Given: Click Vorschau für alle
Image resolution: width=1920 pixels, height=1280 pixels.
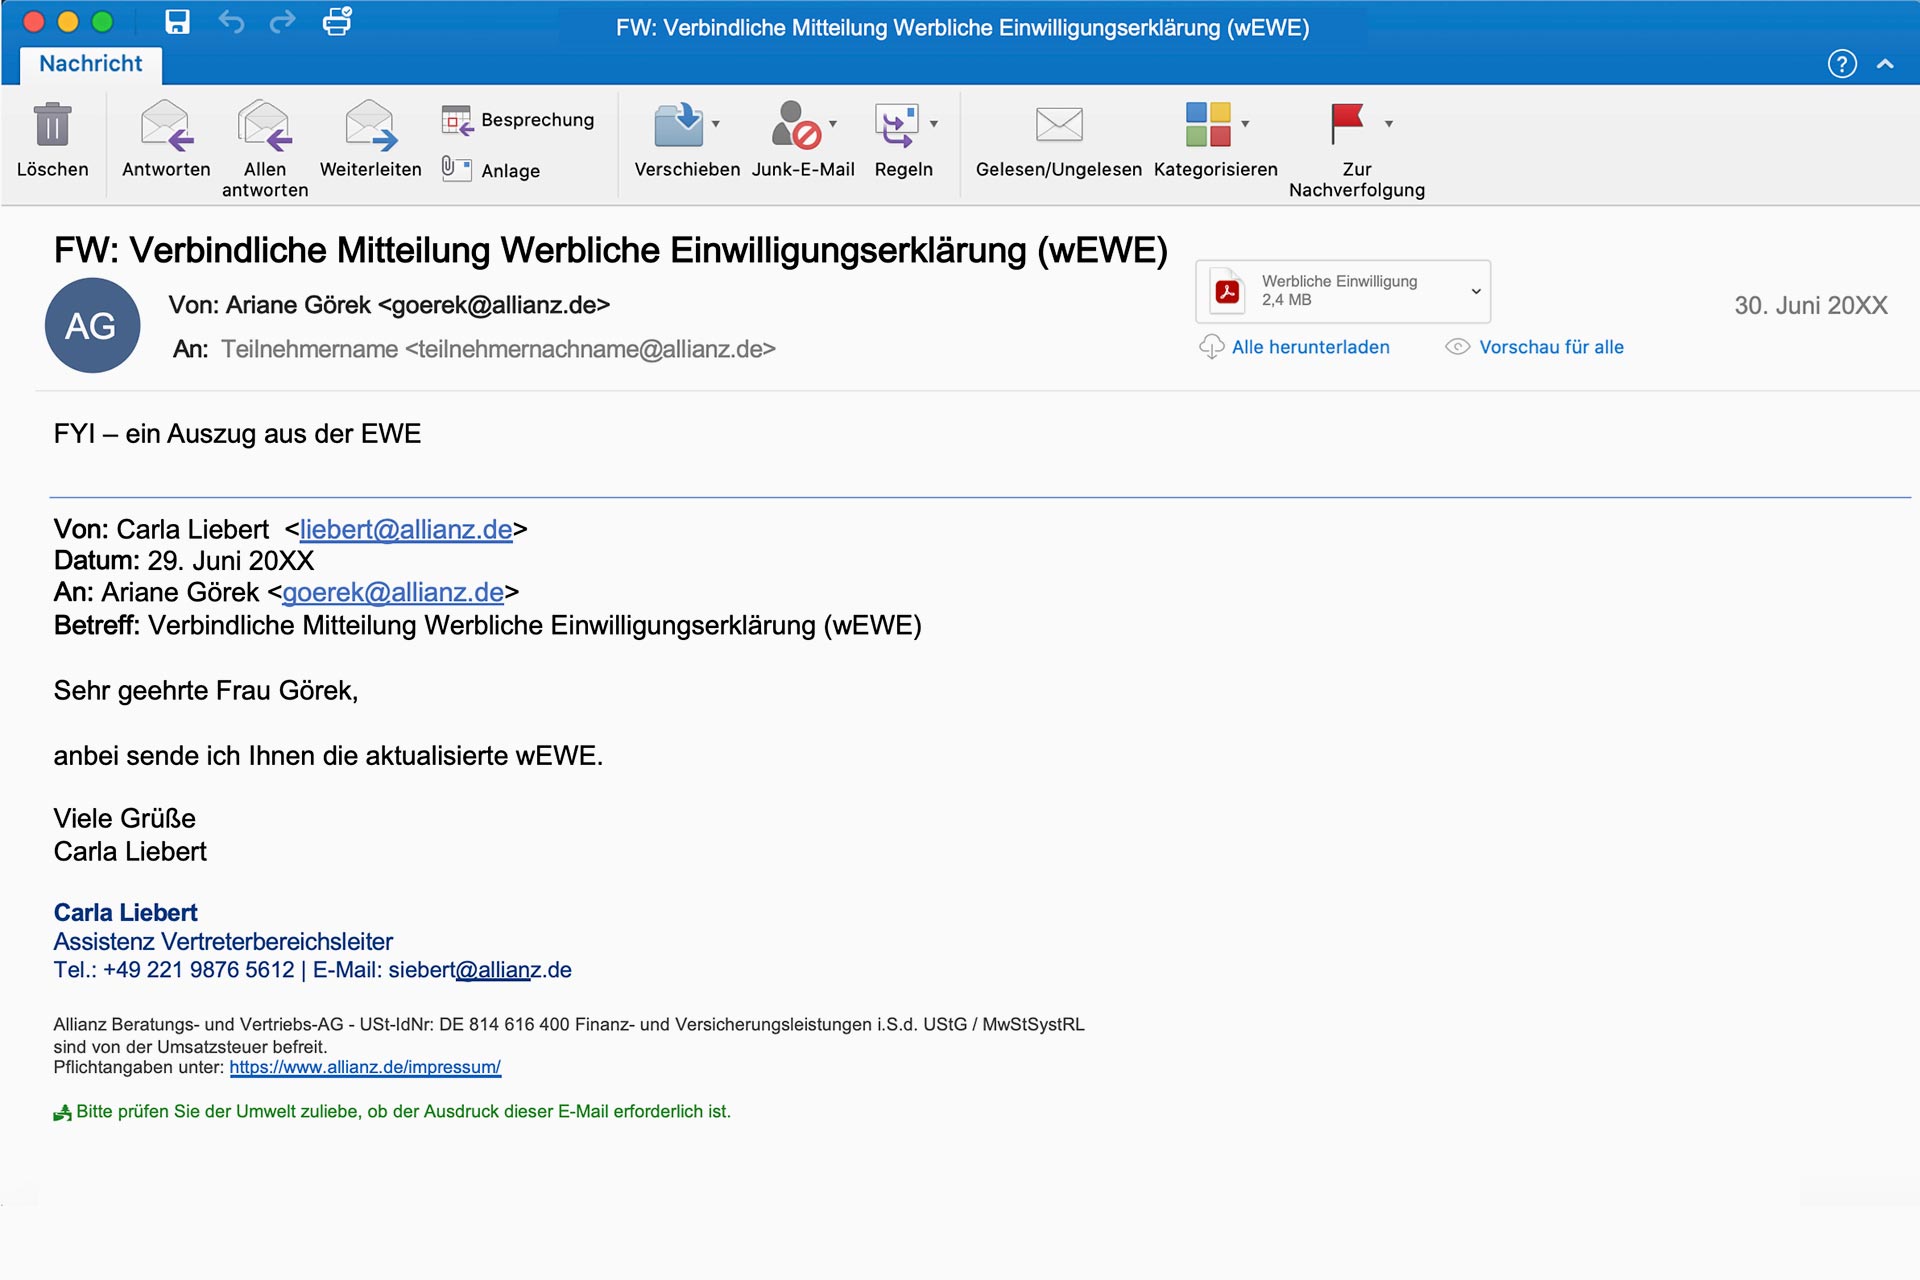Looking at the screenshot, I should [x=1550, y=347].
